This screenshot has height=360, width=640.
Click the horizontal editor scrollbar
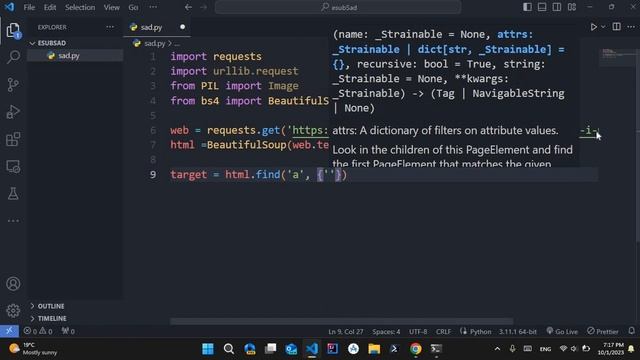pos(342,321)
